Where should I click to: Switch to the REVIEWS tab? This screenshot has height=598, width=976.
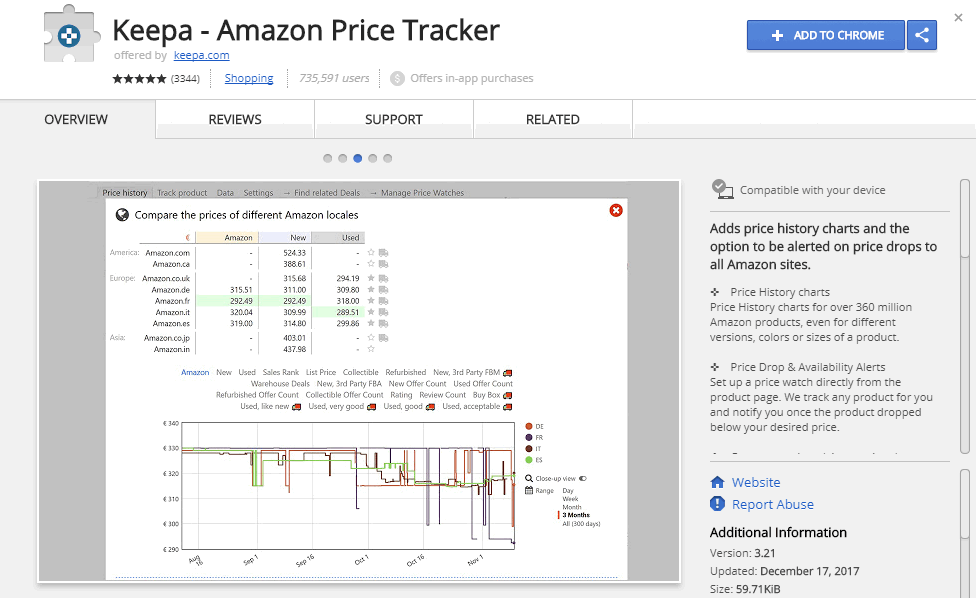point(235,119)
